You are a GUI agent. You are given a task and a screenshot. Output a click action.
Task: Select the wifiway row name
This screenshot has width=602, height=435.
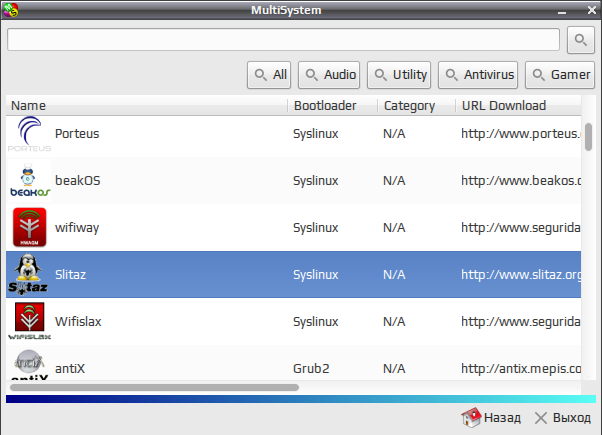[x=77, y=228]
